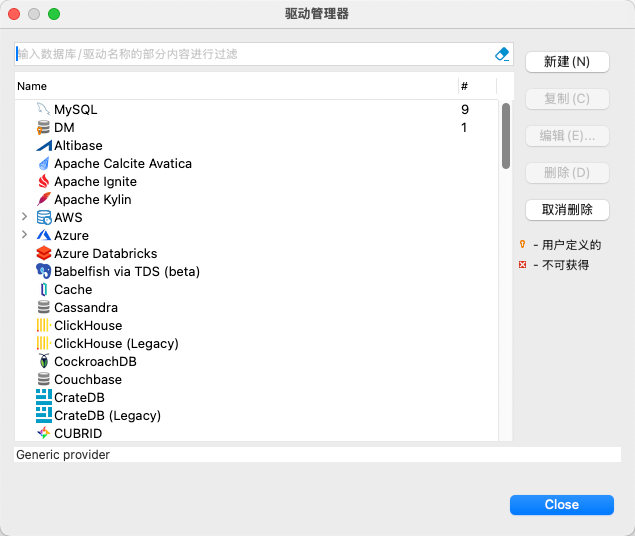635x536 pixels.
Task: Click the 取消删除 button
Action: (x=567, y=210)
